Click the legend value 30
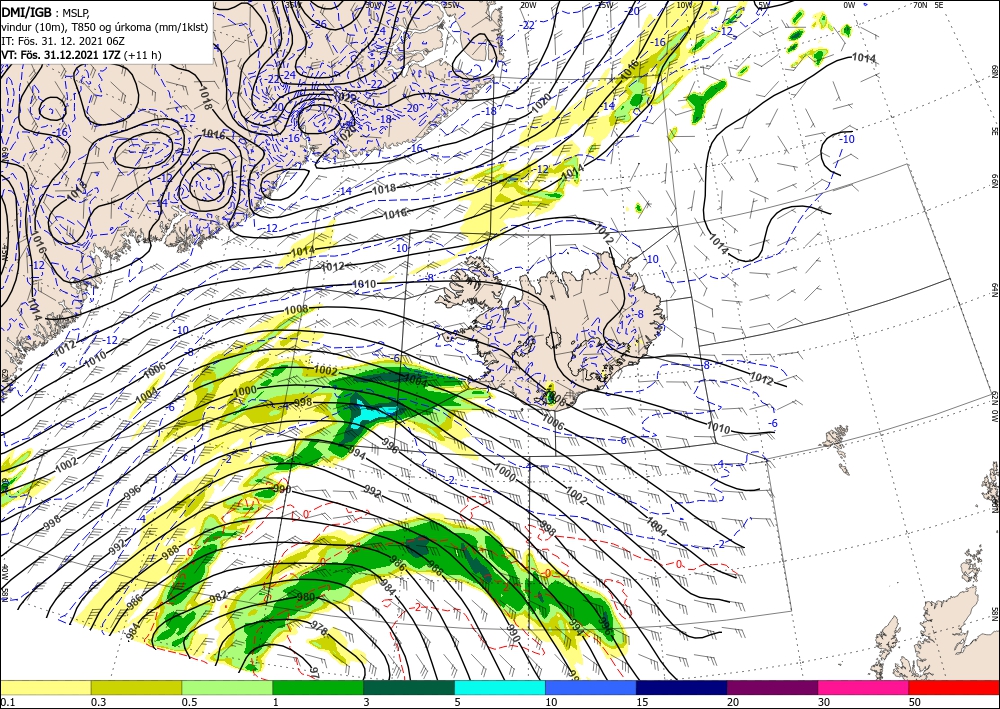 (x=823, y=702)
